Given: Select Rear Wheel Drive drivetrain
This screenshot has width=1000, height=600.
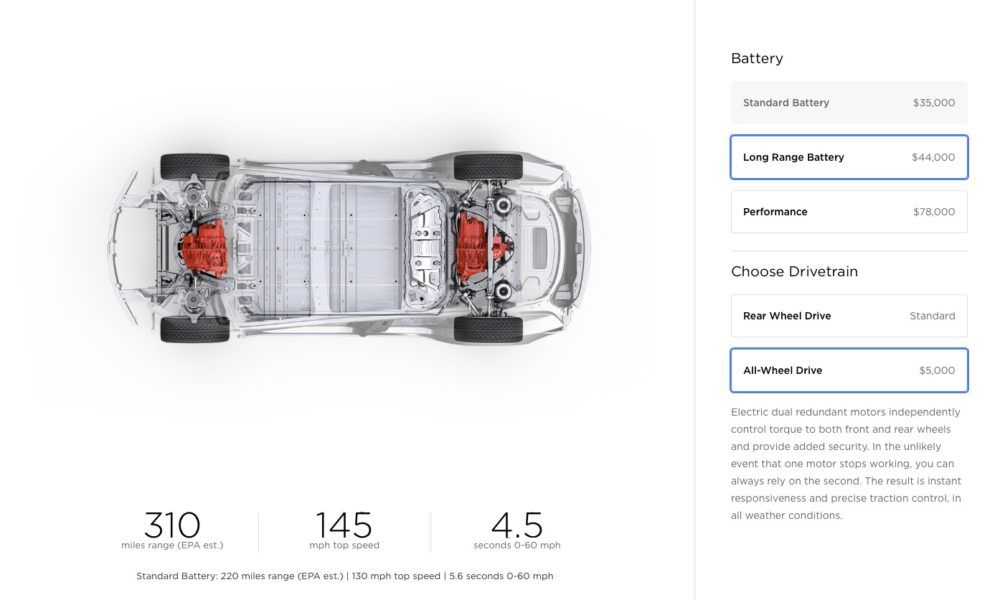Looking at the screenshot, I should point(849,316).
